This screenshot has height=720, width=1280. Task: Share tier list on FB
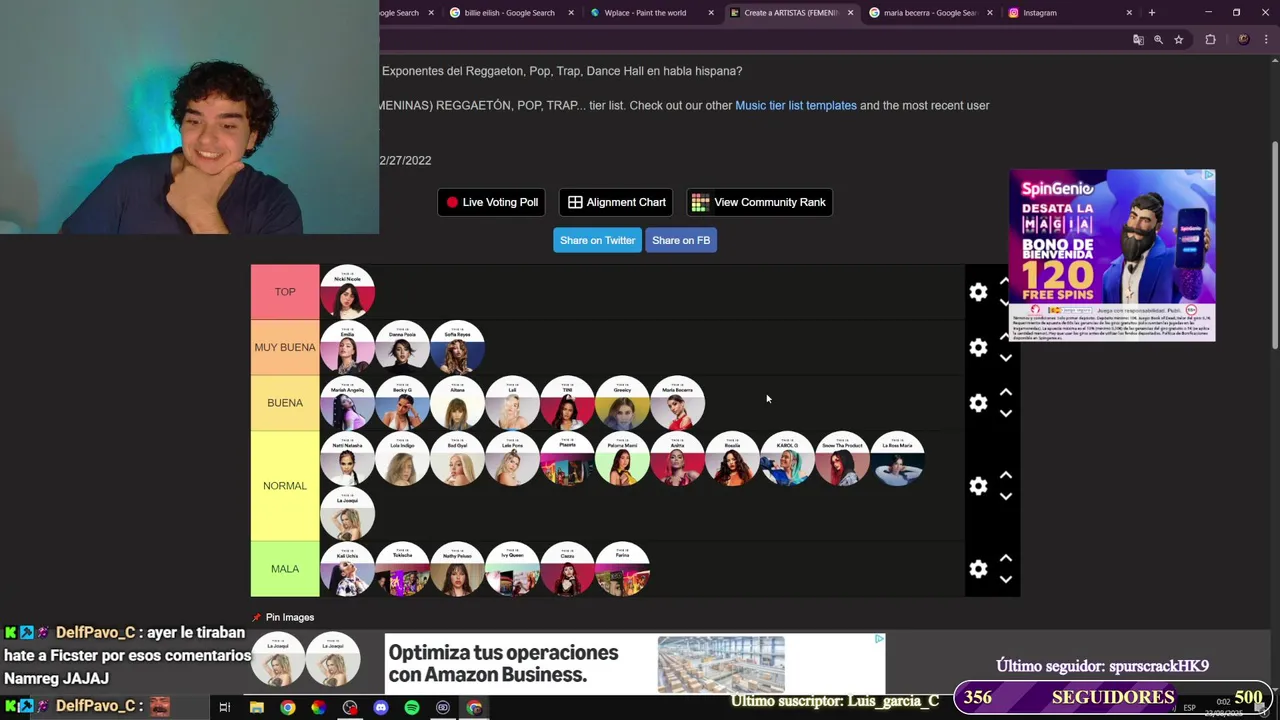tap(681, 240)
